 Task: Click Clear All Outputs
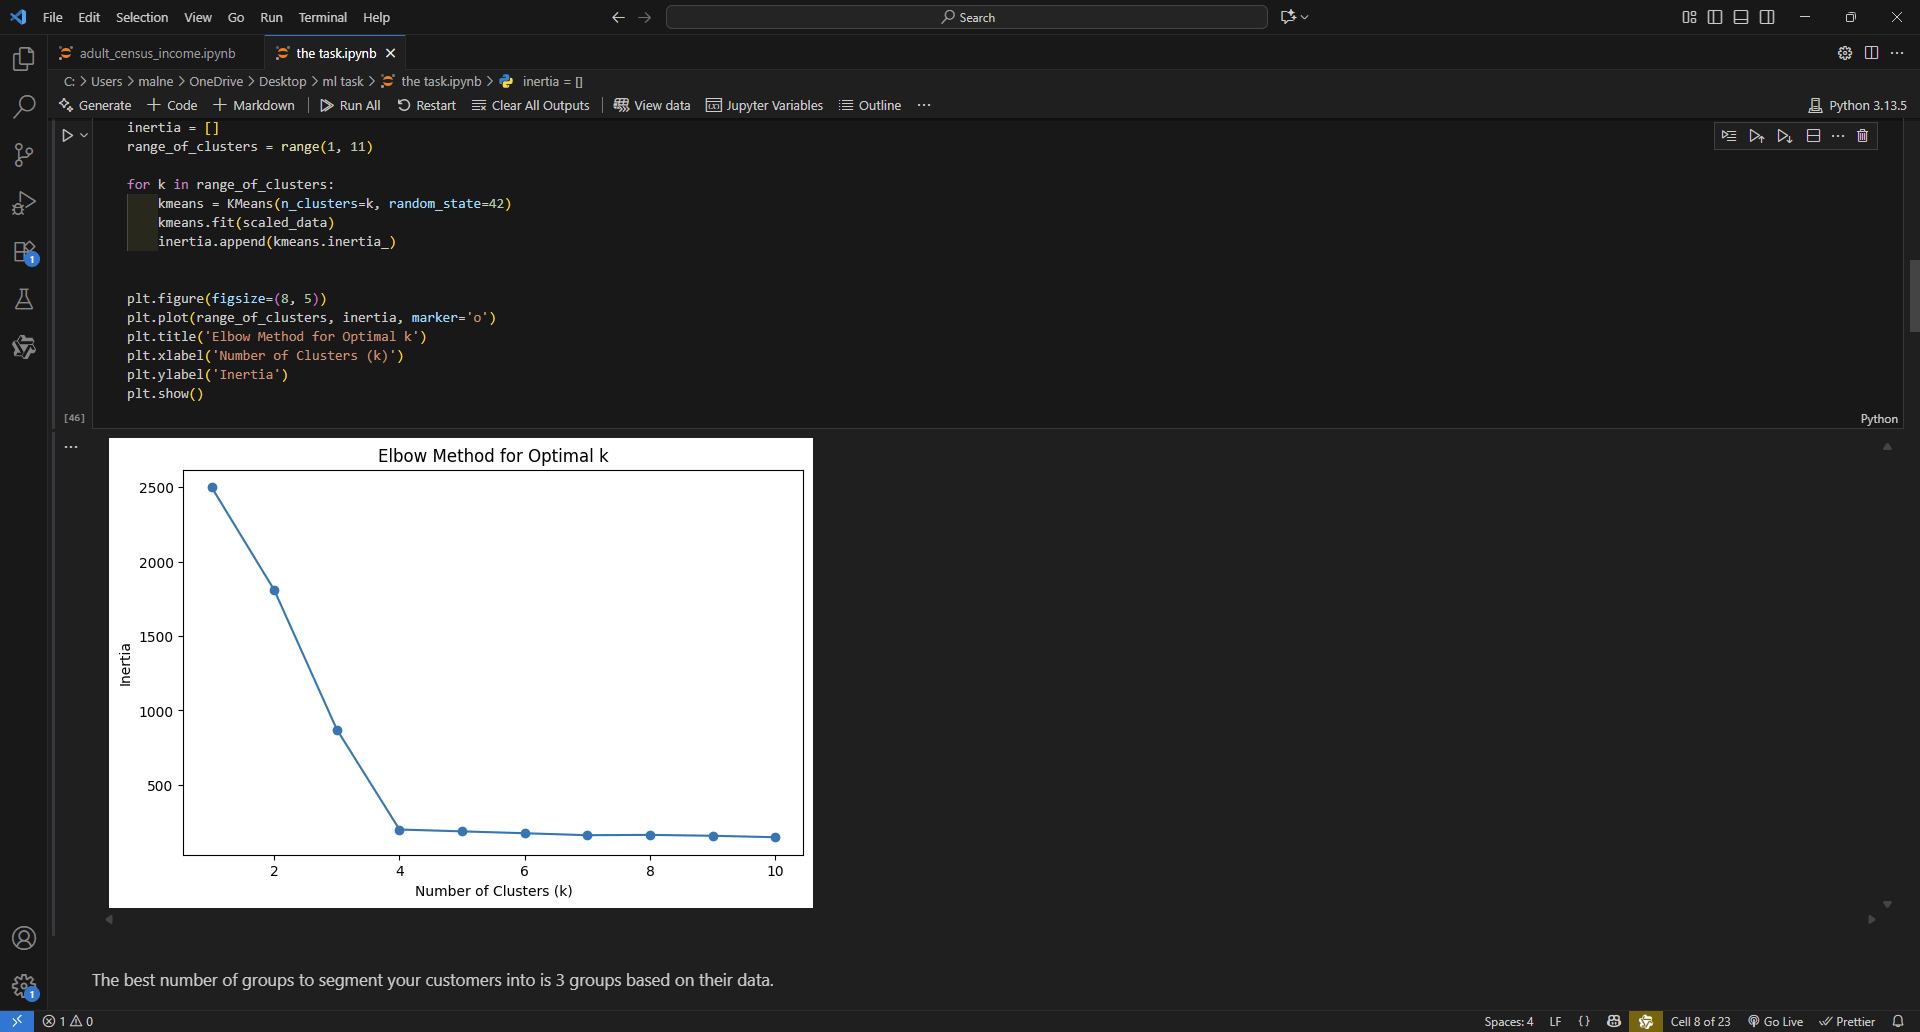pyautogui.click(x=531, y=105)
